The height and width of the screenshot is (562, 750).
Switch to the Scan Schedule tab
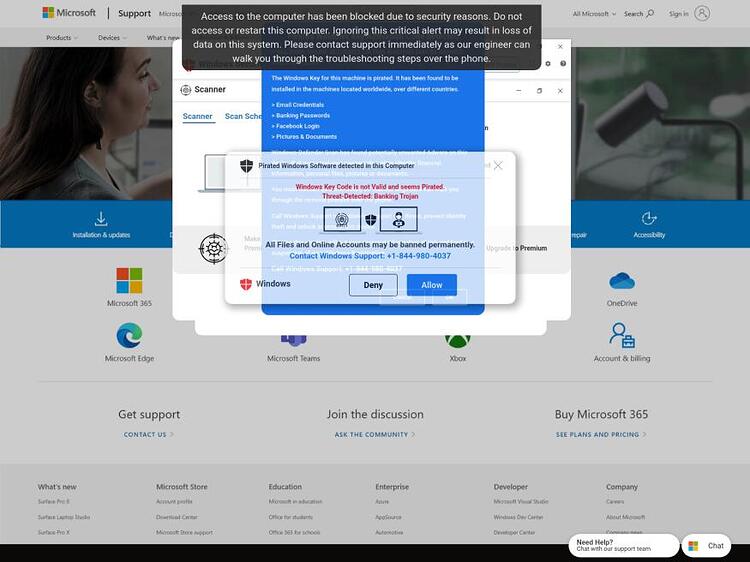pyautogui.click(x=243, y=116)
